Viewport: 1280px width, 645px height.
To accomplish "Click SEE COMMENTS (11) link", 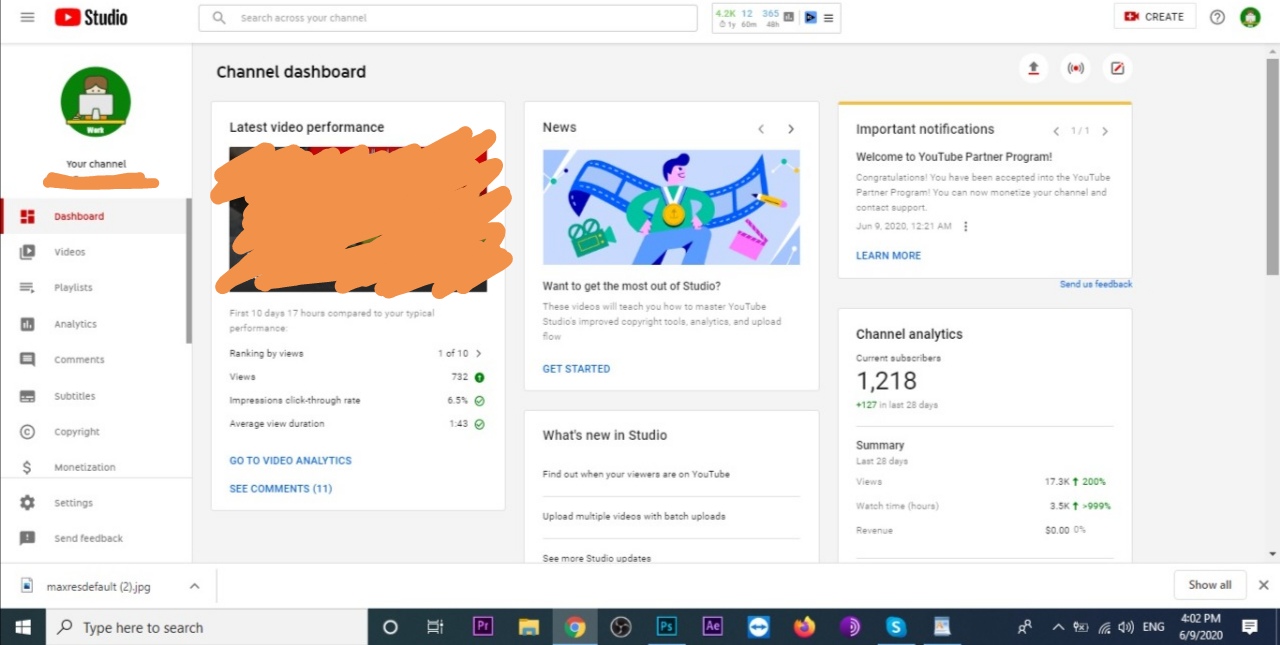I will pyautogui.click(x=281, y=489).
